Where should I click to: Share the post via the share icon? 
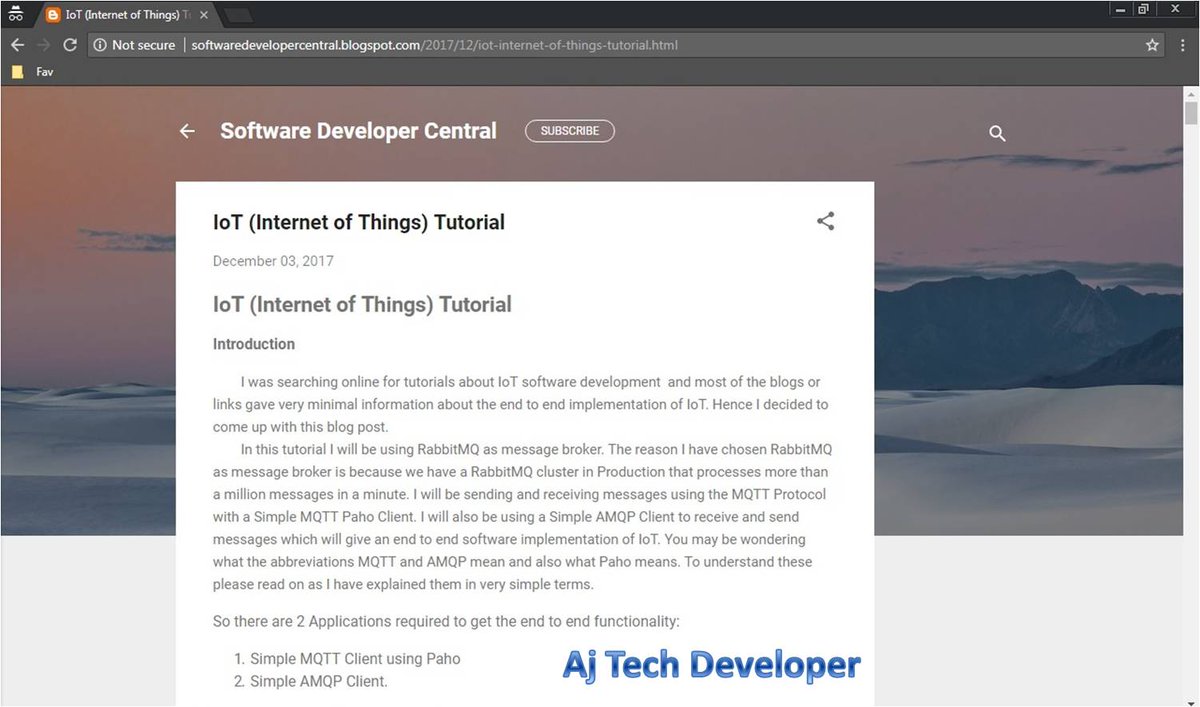click(x=825, y=220)
